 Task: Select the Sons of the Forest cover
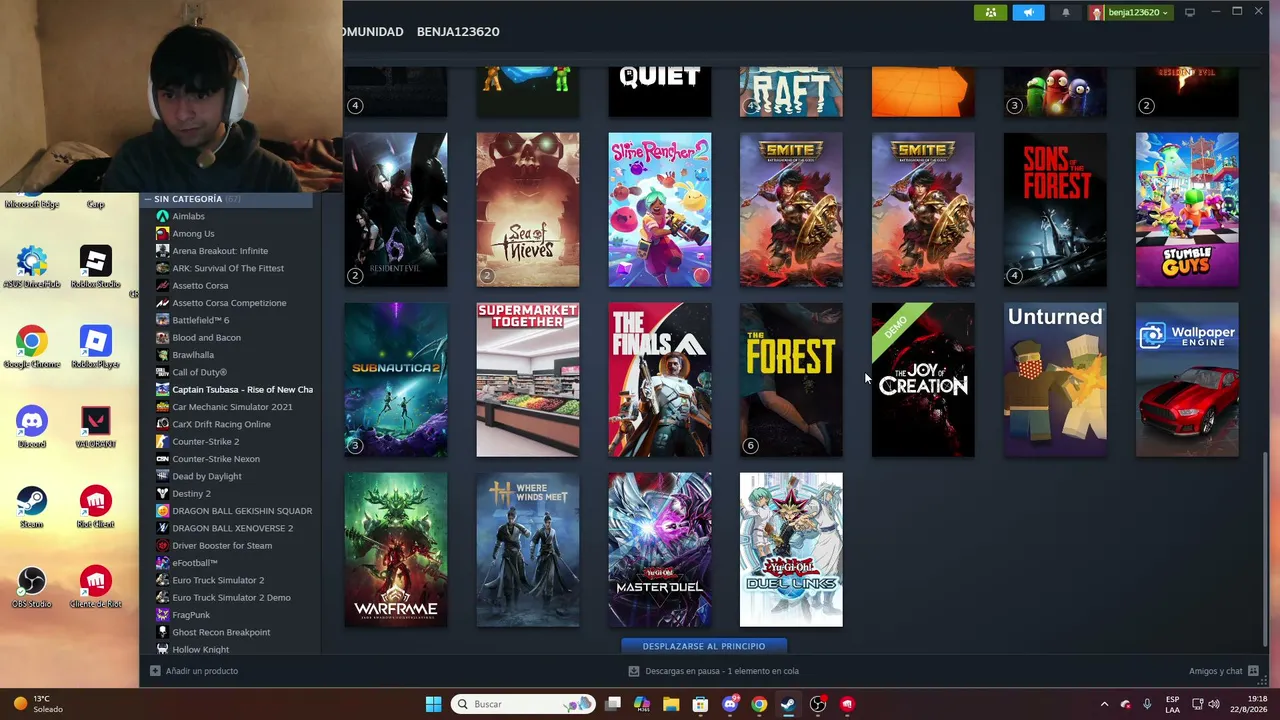click(1055, 210)
